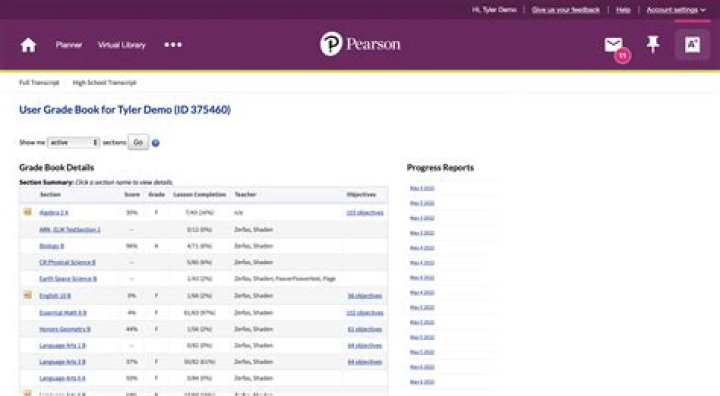Click the Progress Reports heading
The height and width of the screenshot is (396, 720).
pos(440,168)
